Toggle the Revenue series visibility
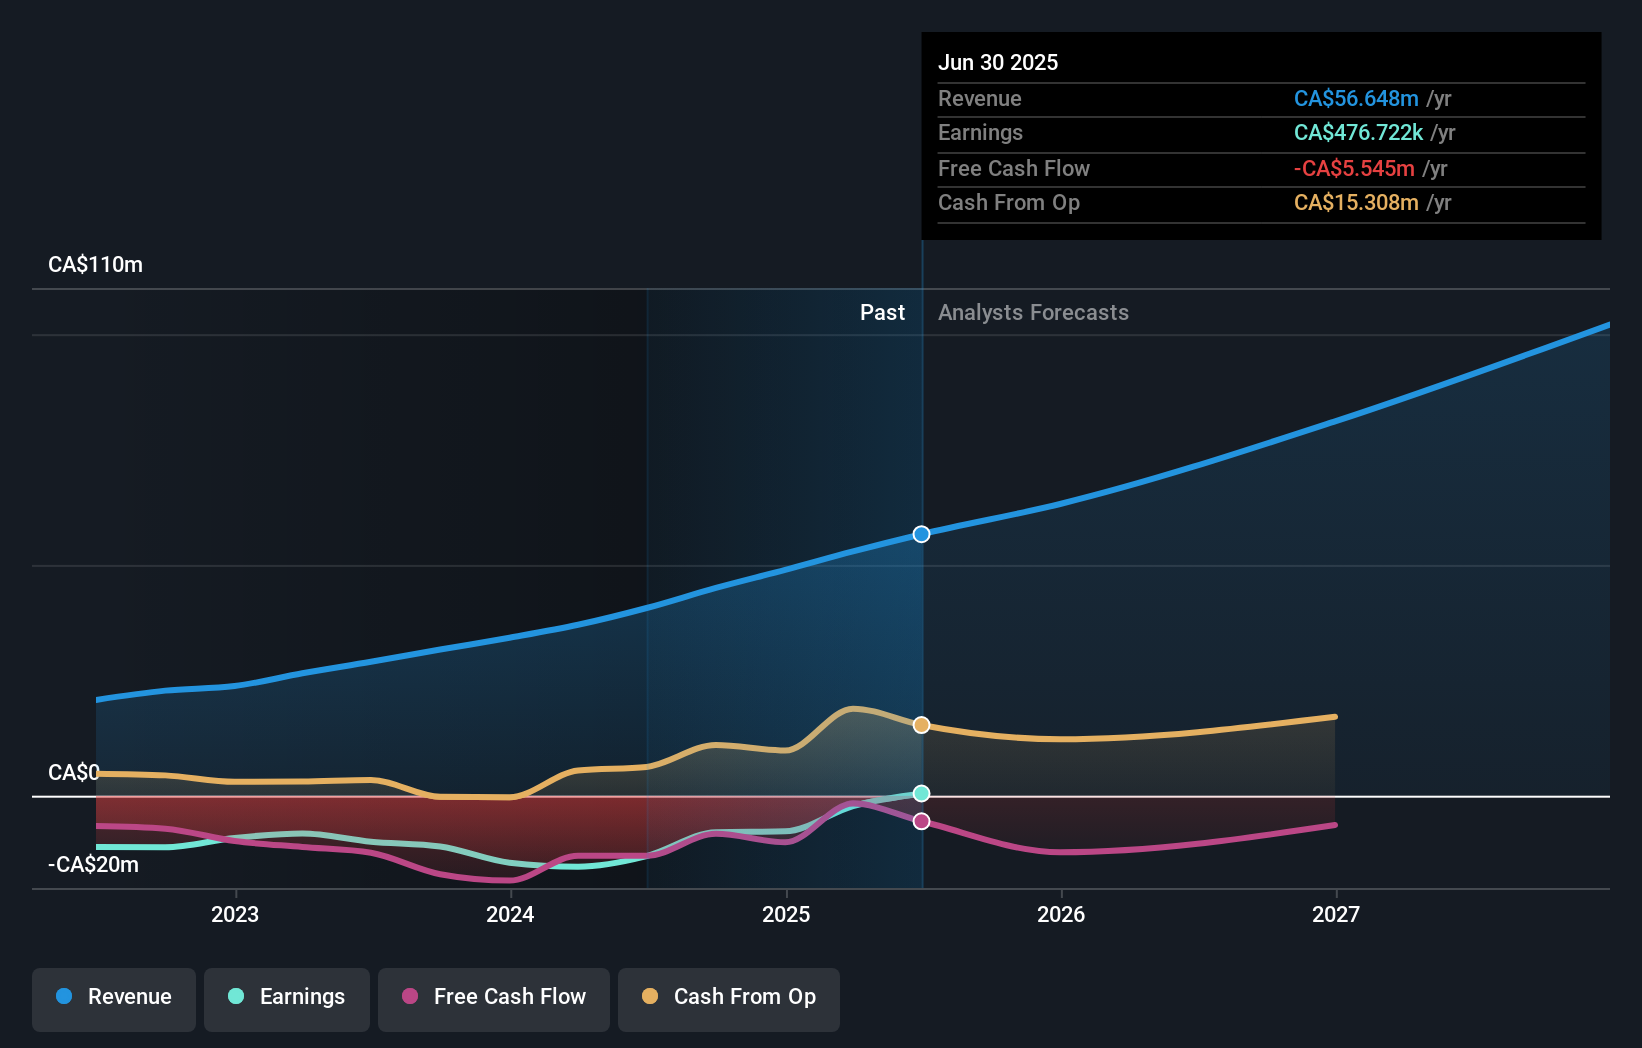Image resolution: width=1642 pixels, height=1048 pixels. coord(113,999)
